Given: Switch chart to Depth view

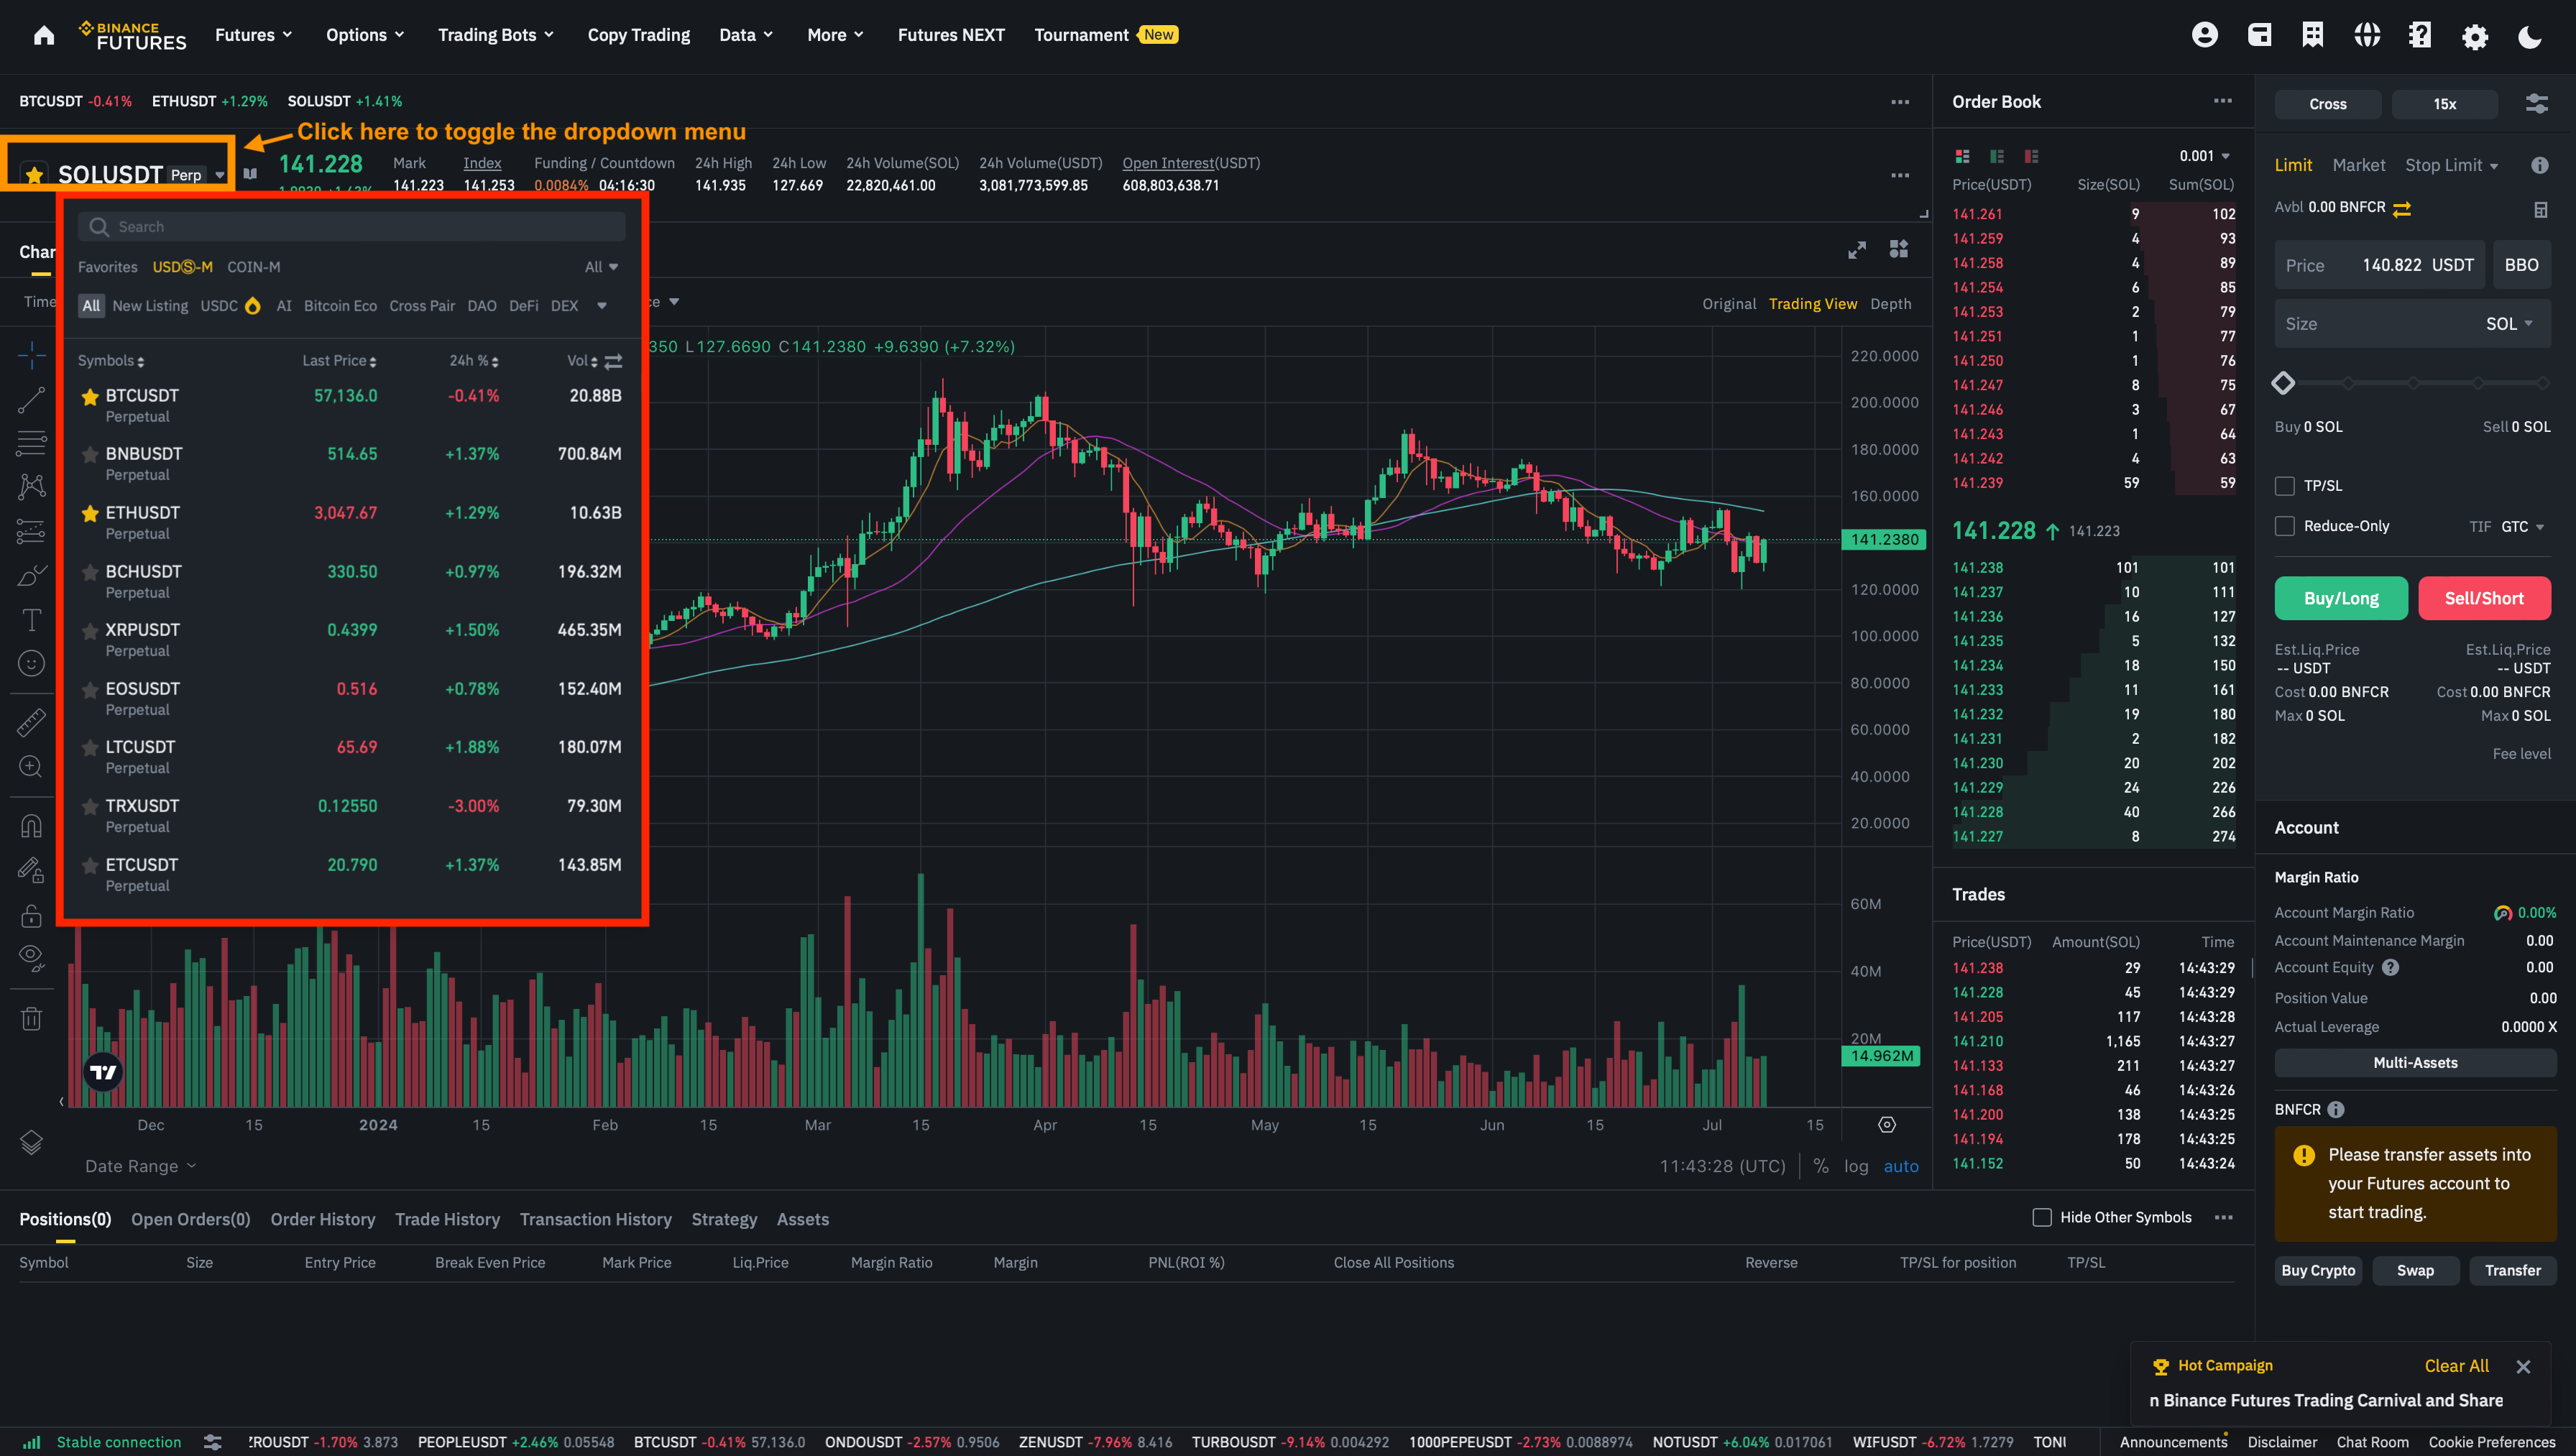Looking at the screenshot, I should pyautogui.click(x=1890, y=304).
